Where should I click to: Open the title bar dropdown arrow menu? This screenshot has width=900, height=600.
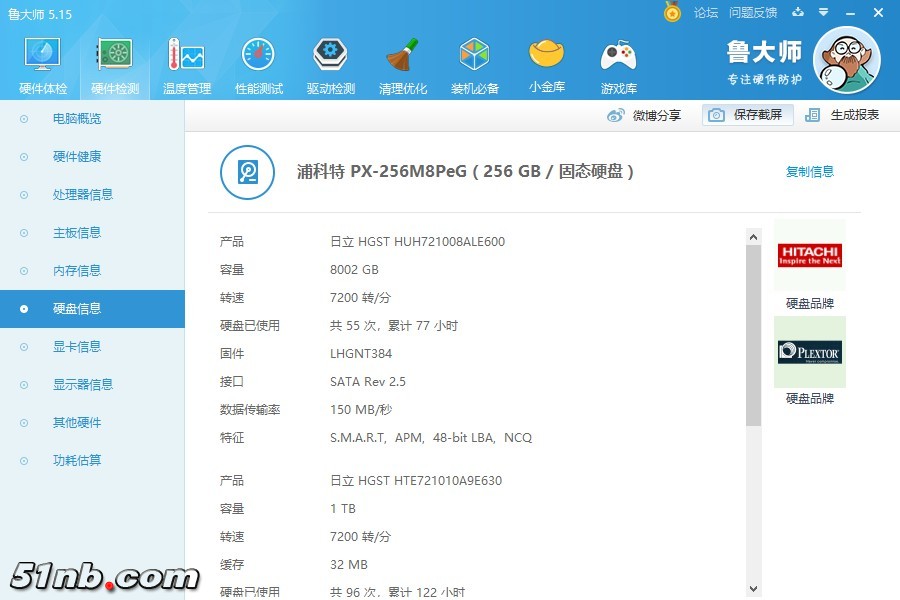pos(823,12)
